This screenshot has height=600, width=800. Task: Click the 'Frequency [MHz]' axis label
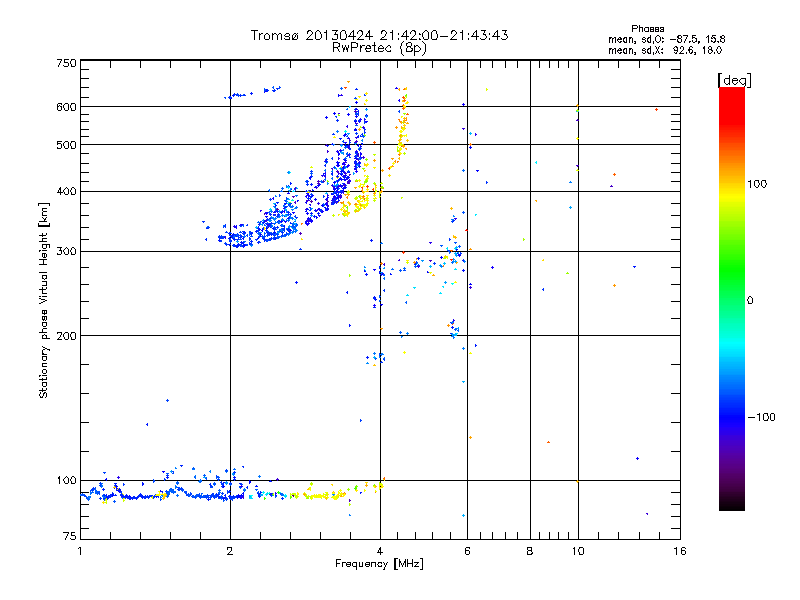[x=379, y=564]
